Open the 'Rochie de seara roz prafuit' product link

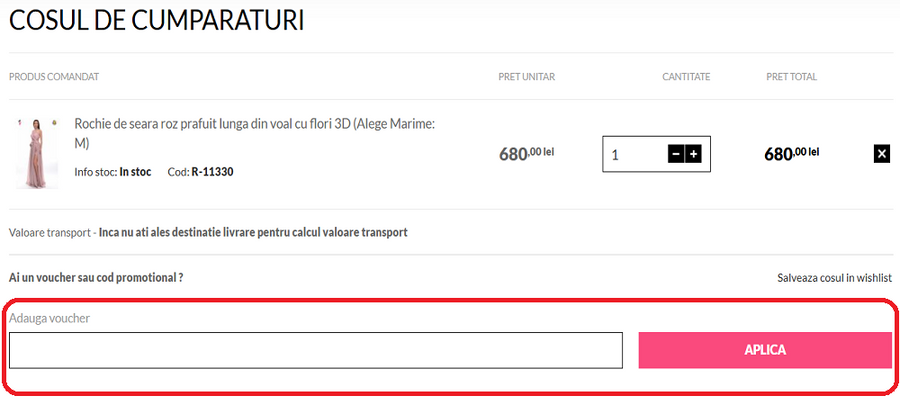(x=254, y=132)
